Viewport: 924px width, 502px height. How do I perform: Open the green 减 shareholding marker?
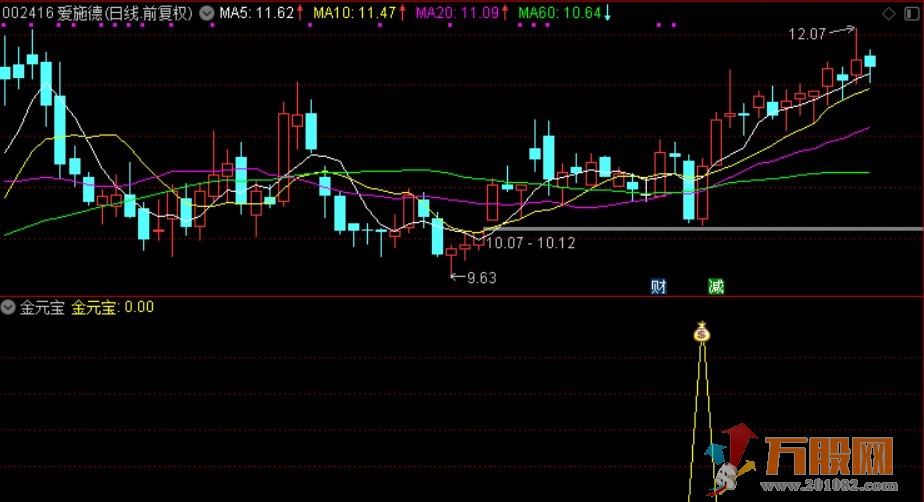click(716, 286)
